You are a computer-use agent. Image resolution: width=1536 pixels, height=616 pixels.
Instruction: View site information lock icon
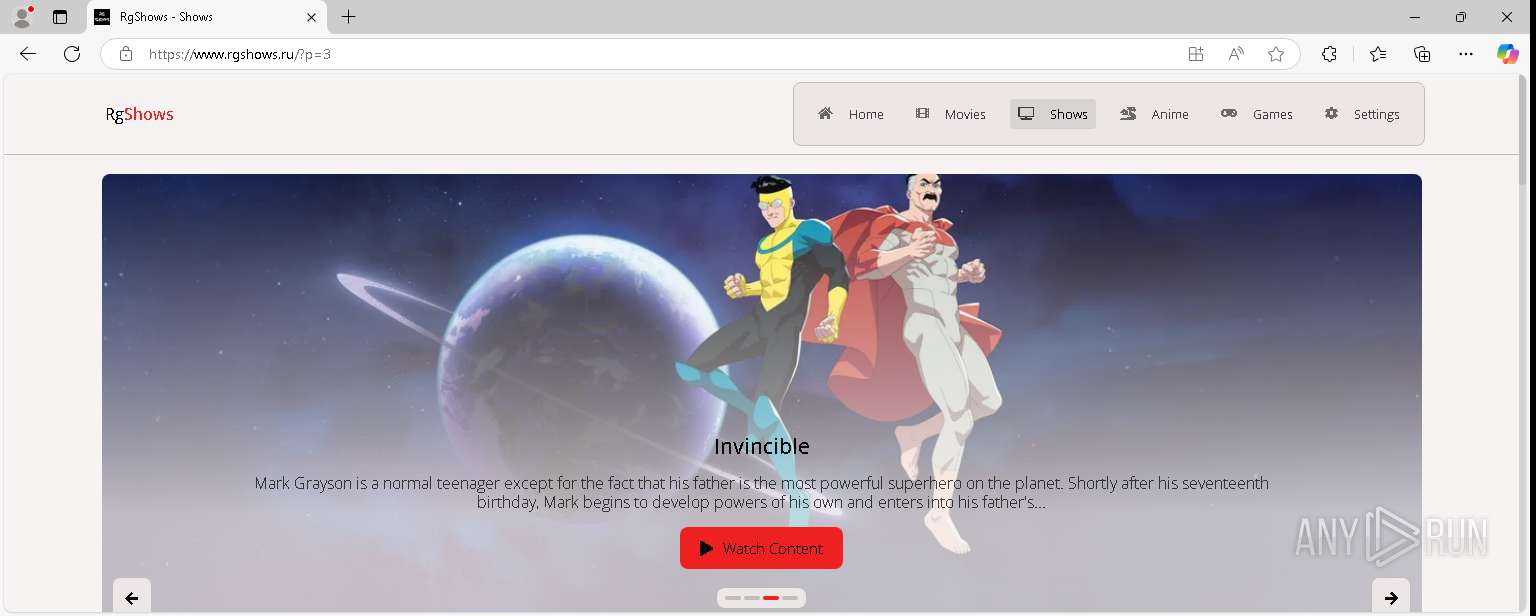(x=126, y=54)
